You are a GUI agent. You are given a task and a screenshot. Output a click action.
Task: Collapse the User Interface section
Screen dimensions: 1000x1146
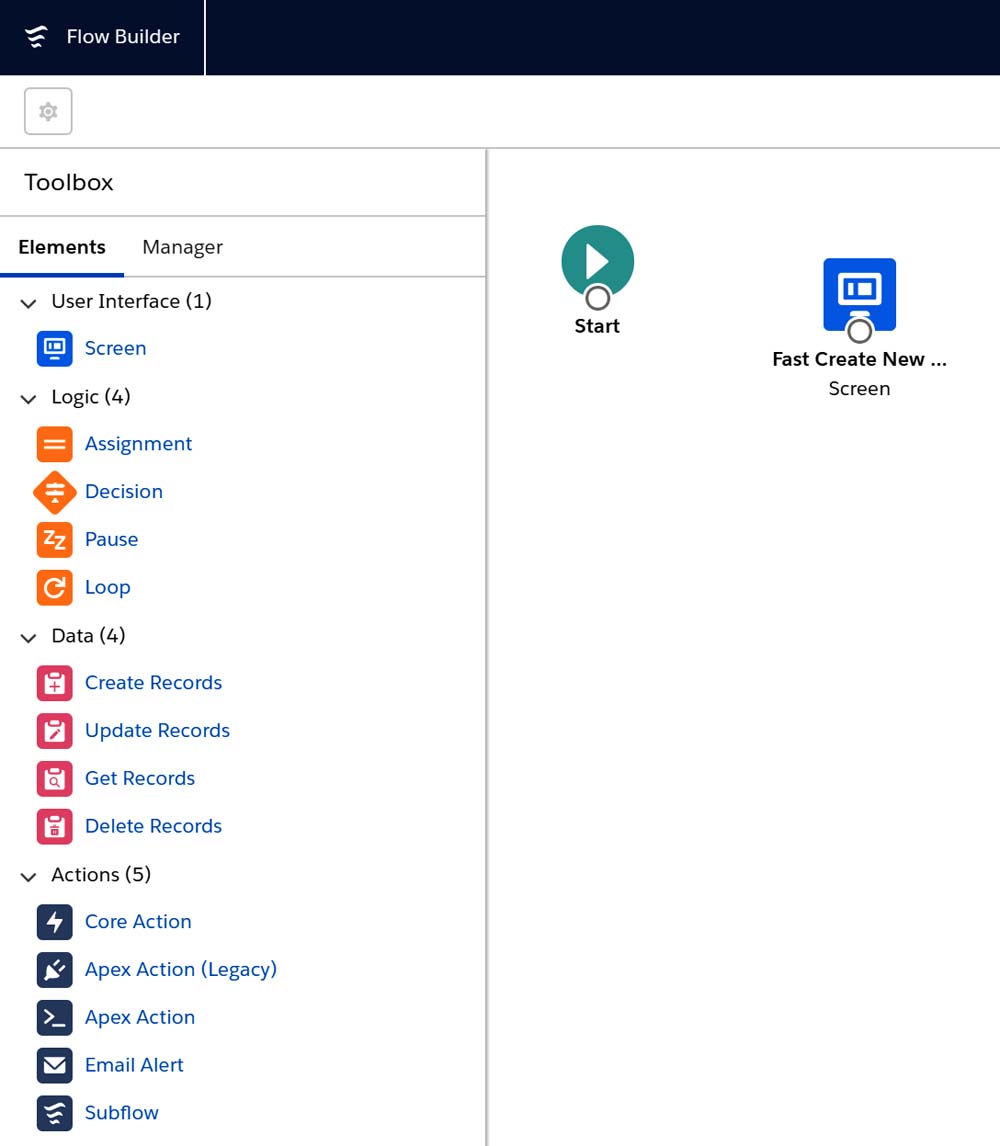click(28, 302)
